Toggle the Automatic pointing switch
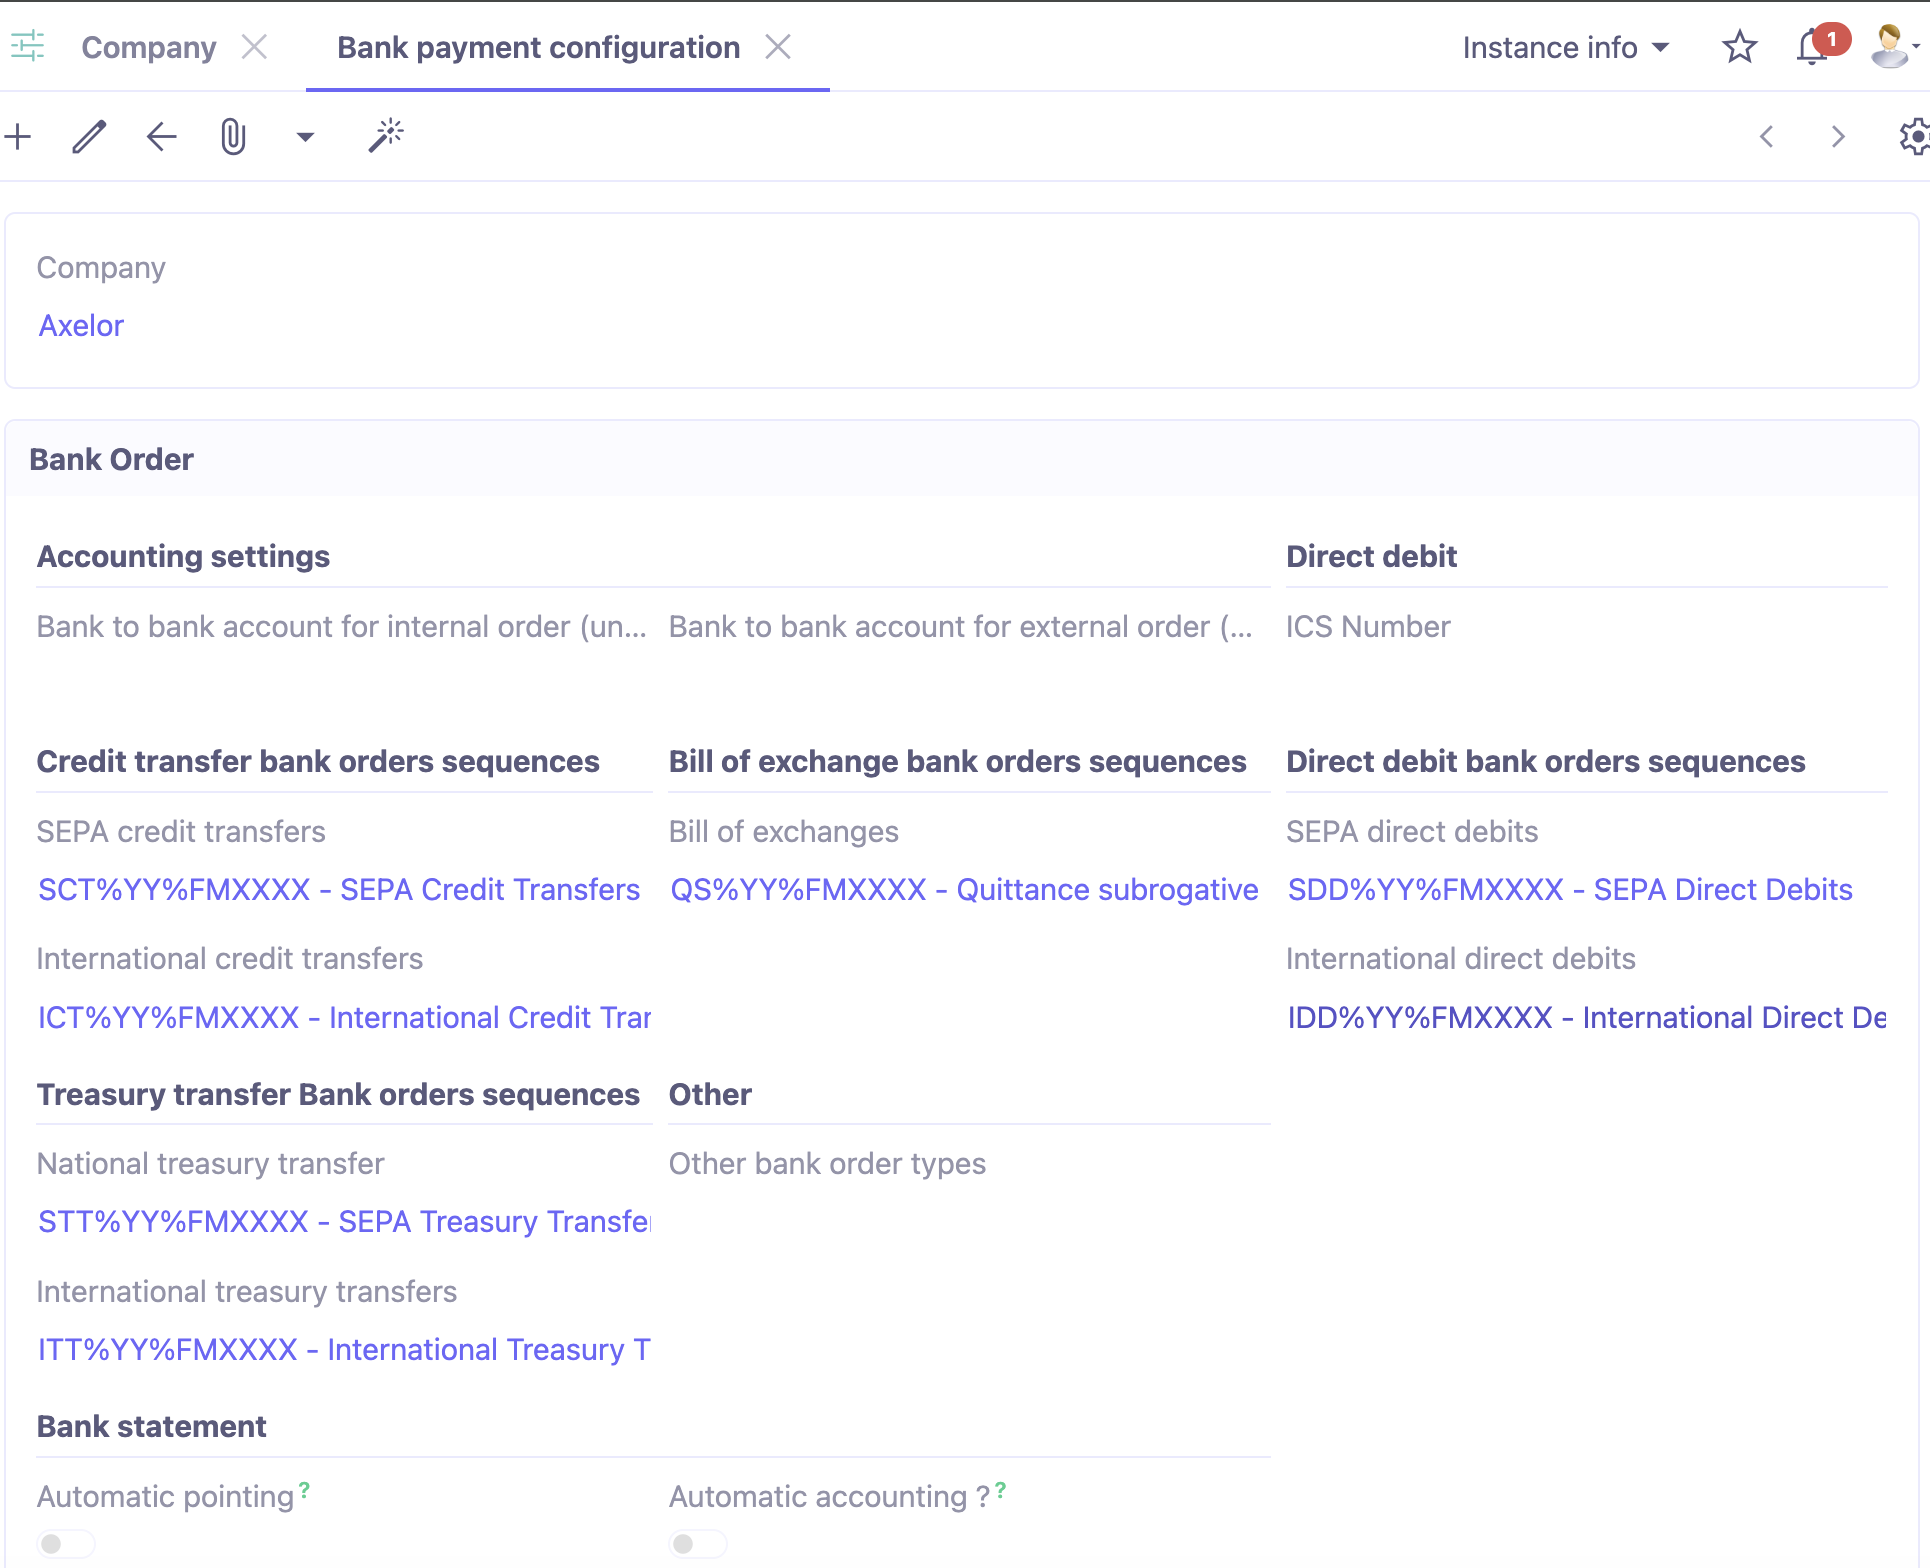This screenshot has height=1568, width=1930. click(x=66, y=1544)
